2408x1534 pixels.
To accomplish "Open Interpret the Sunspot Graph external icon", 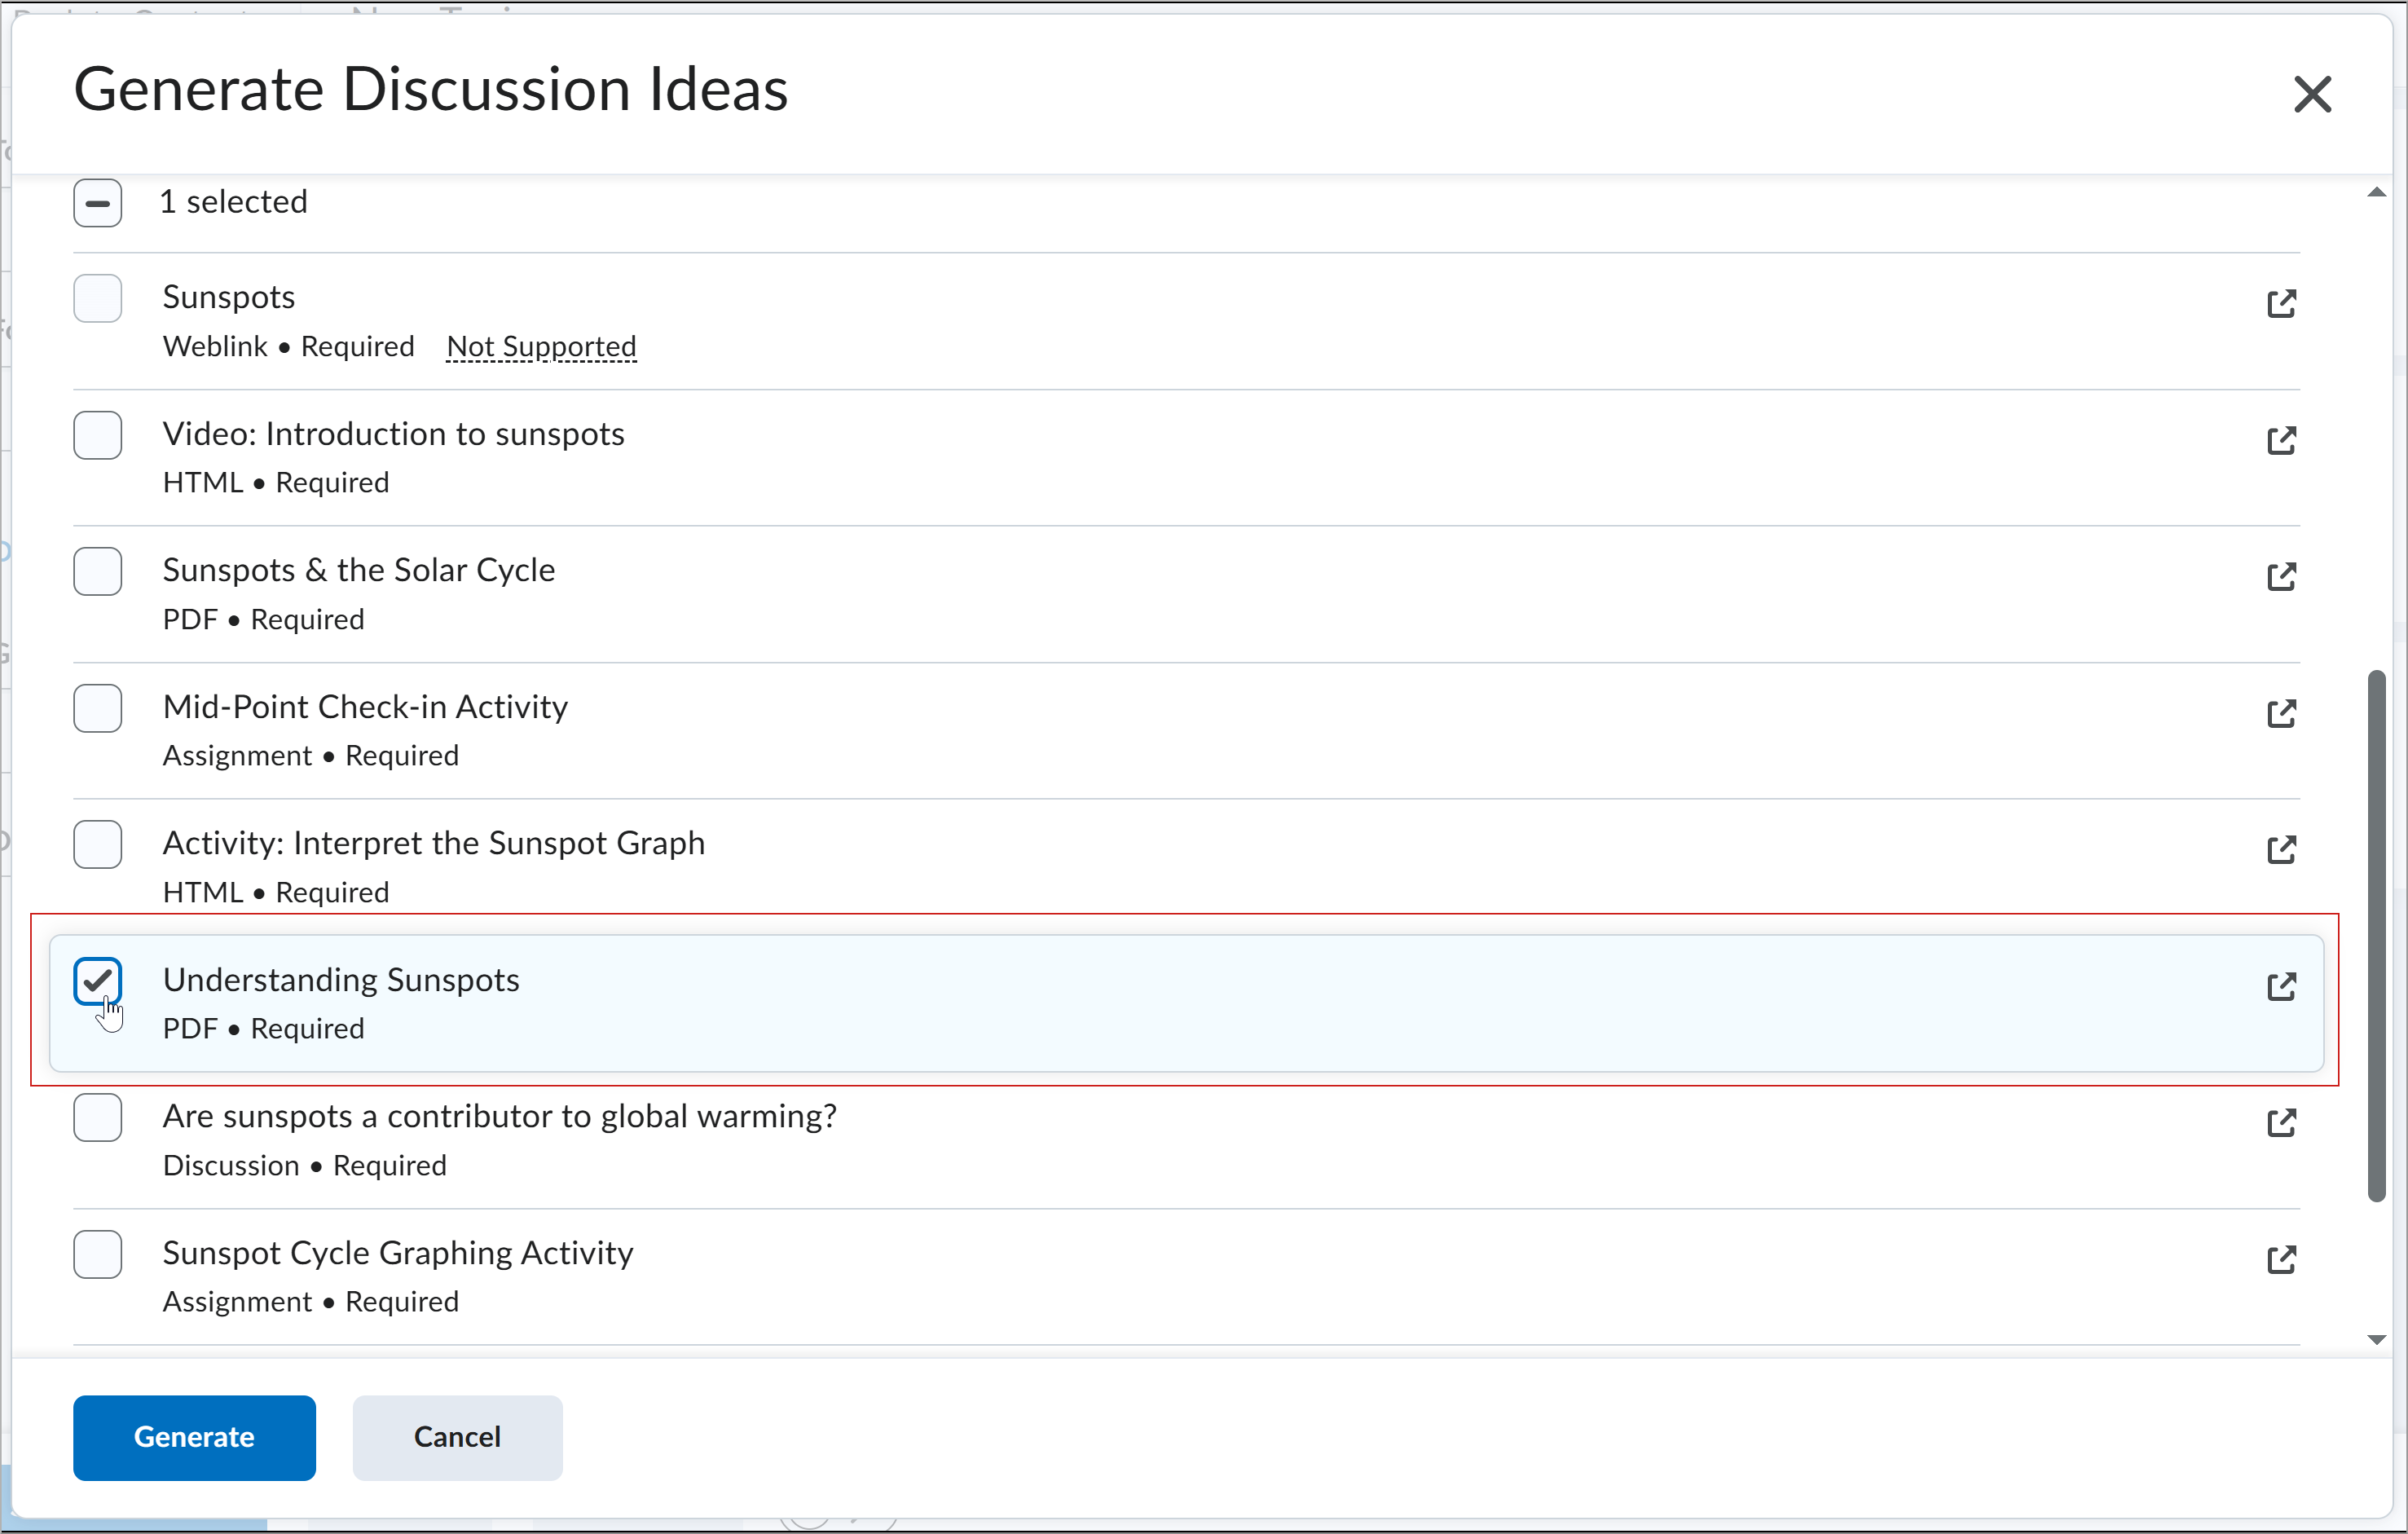I will pyautogui.click(x=2281, y=850).
